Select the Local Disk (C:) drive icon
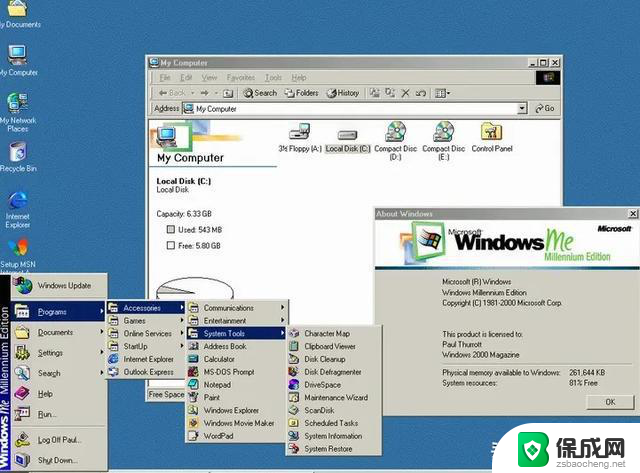 point(348,140)
